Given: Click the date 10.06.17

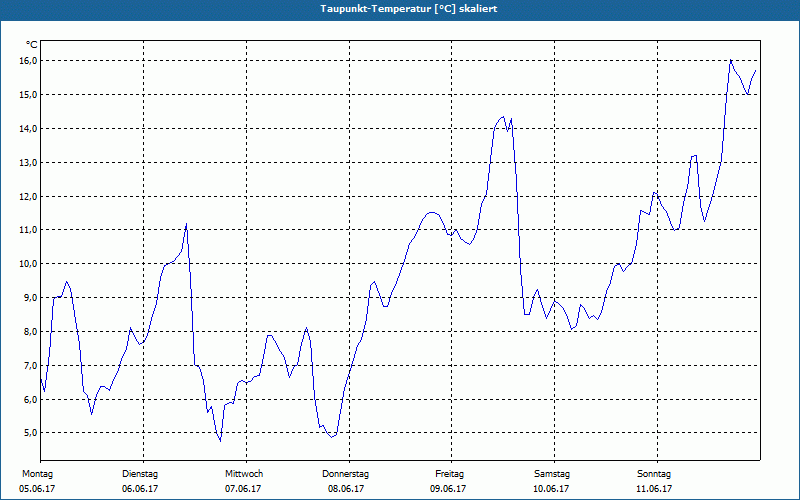Looking at the screenshot, I should [551, 489].
